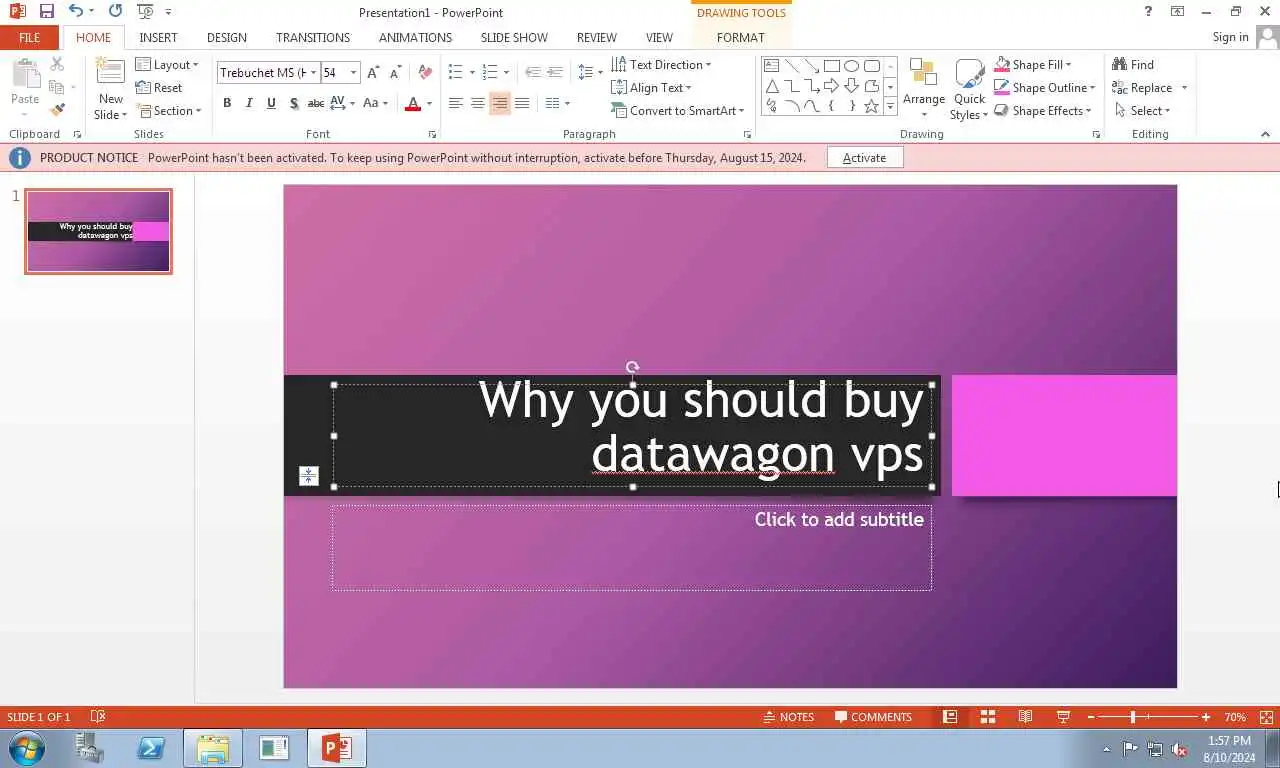The width and height of the screenshot is (1280, 768).
Task: Click Sign in at top right
Action: 1230,37
